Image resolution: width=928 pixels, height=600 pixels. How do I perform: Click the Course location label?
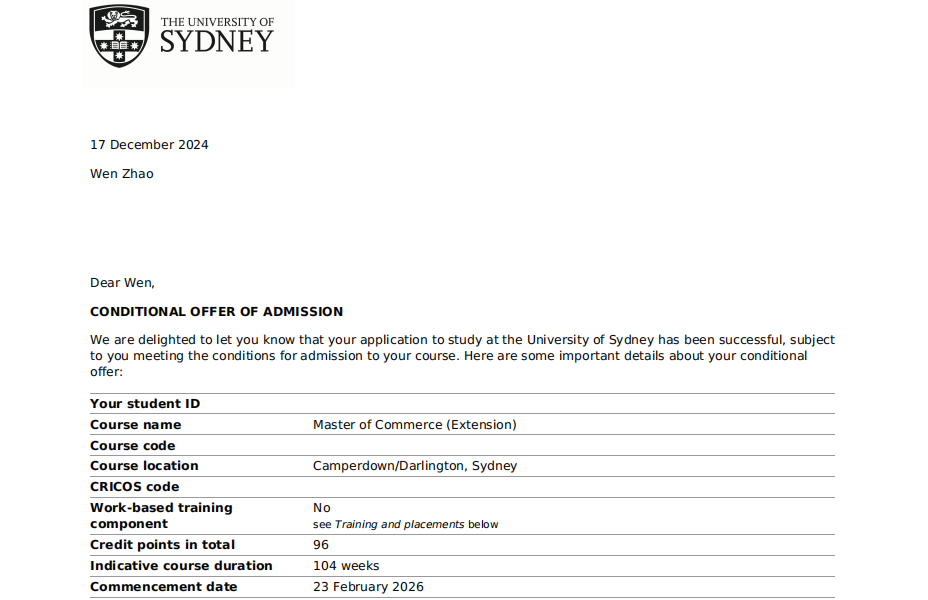pos(144,466)
